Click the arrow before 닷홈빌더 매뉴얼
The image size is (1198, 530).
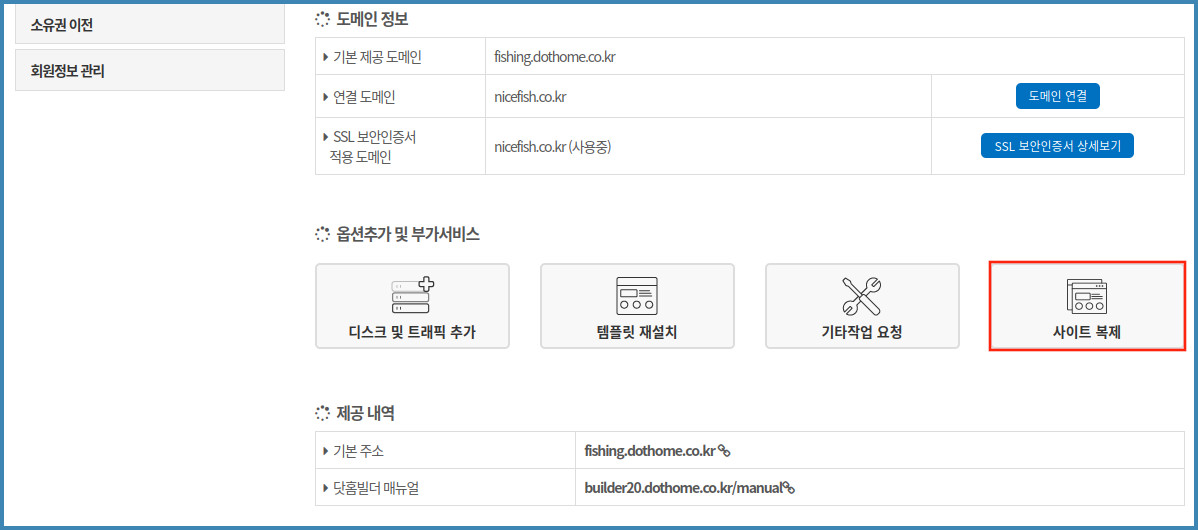(326, 488)
